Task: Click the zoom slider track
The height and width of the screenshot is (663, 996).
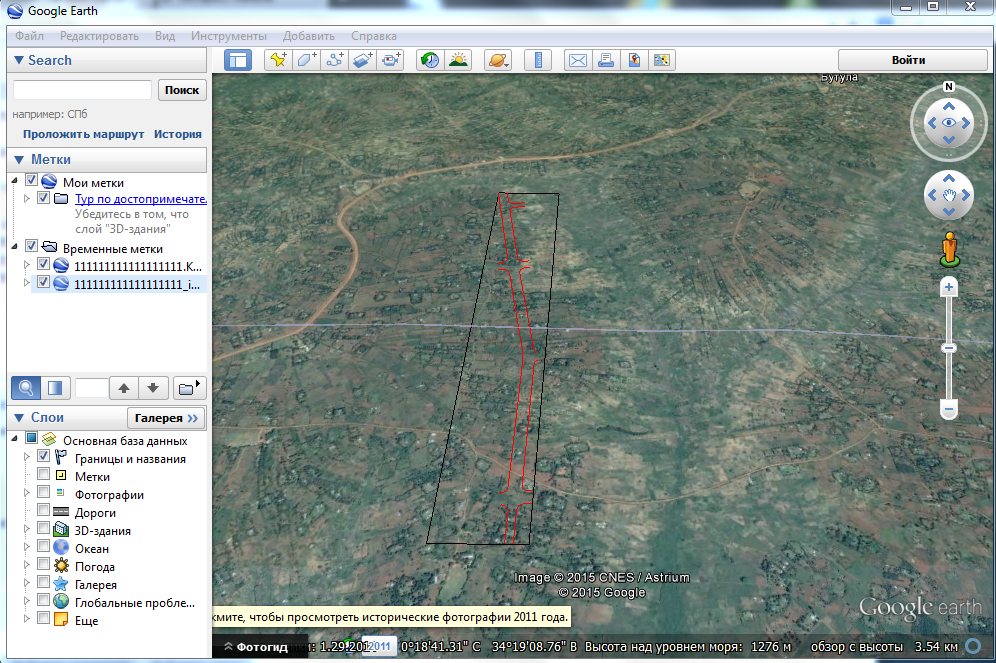Action: click(x=949, y=375)
